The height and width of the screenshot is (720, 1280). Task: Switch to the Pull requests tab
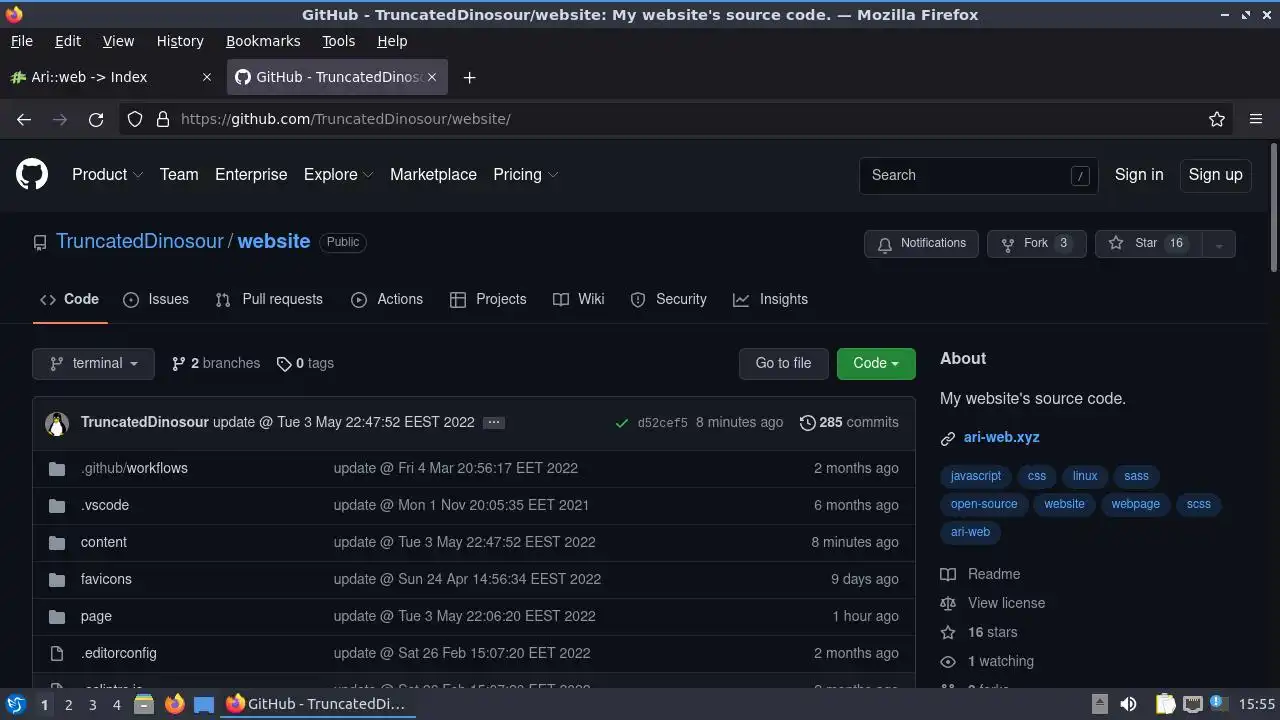269,299
